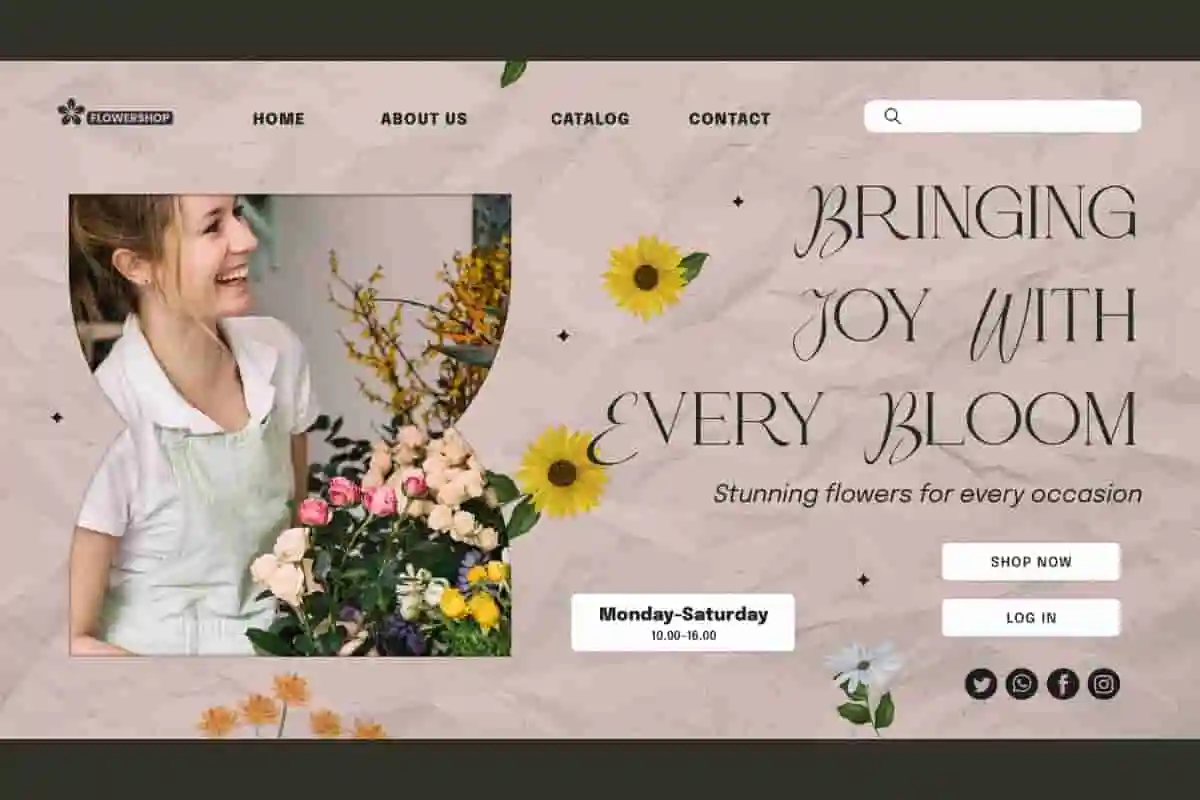Open the ABOUT US page
This screenshot has height=800, width=1200.
(423, 119)
